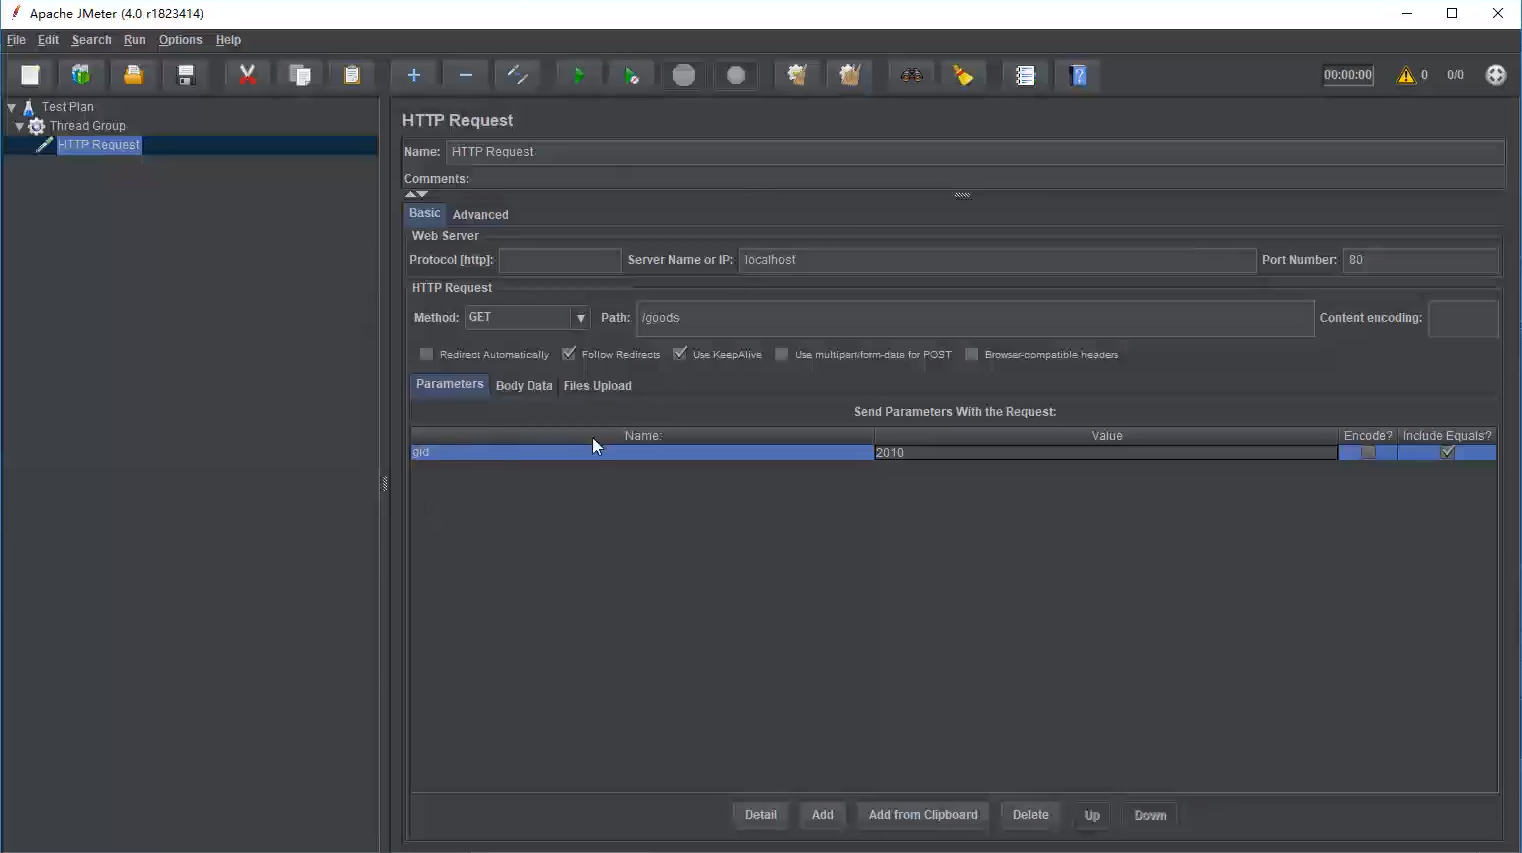Image resolution: width=1522 pixels, height=853 pixels.
Task: Click the Down button
Action: pyautogui.click(x=1150, y=815)
